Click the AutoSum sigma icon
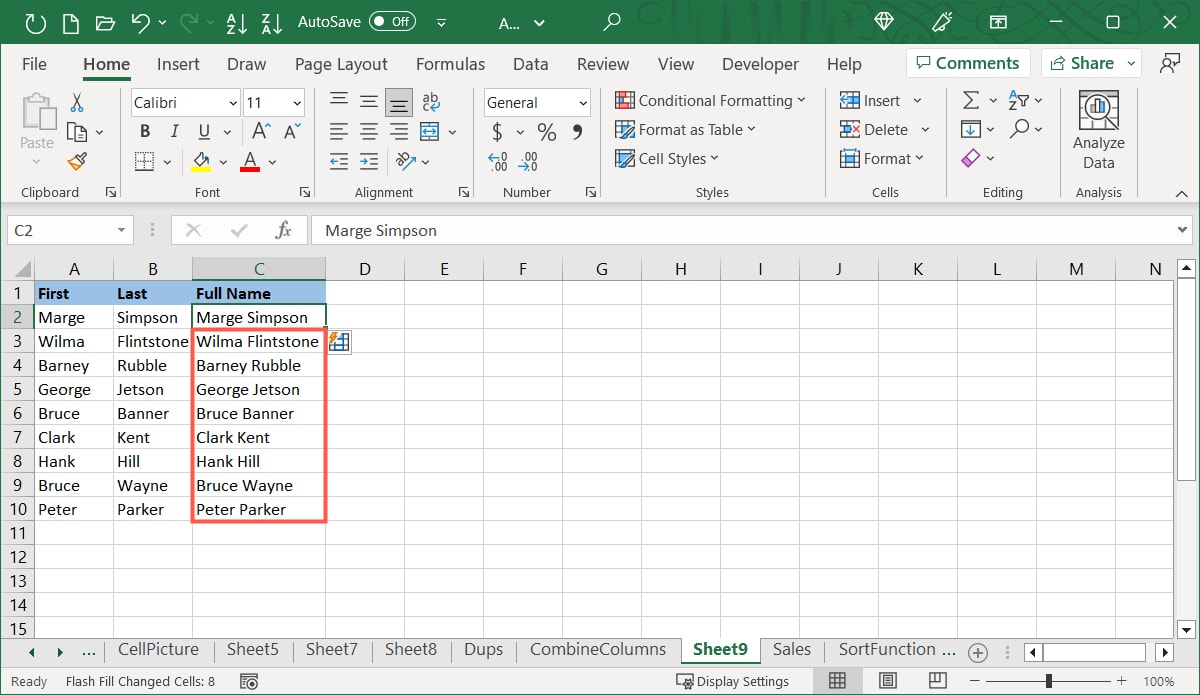Screen dimensions: 1200x695 (x=970, y=101)
